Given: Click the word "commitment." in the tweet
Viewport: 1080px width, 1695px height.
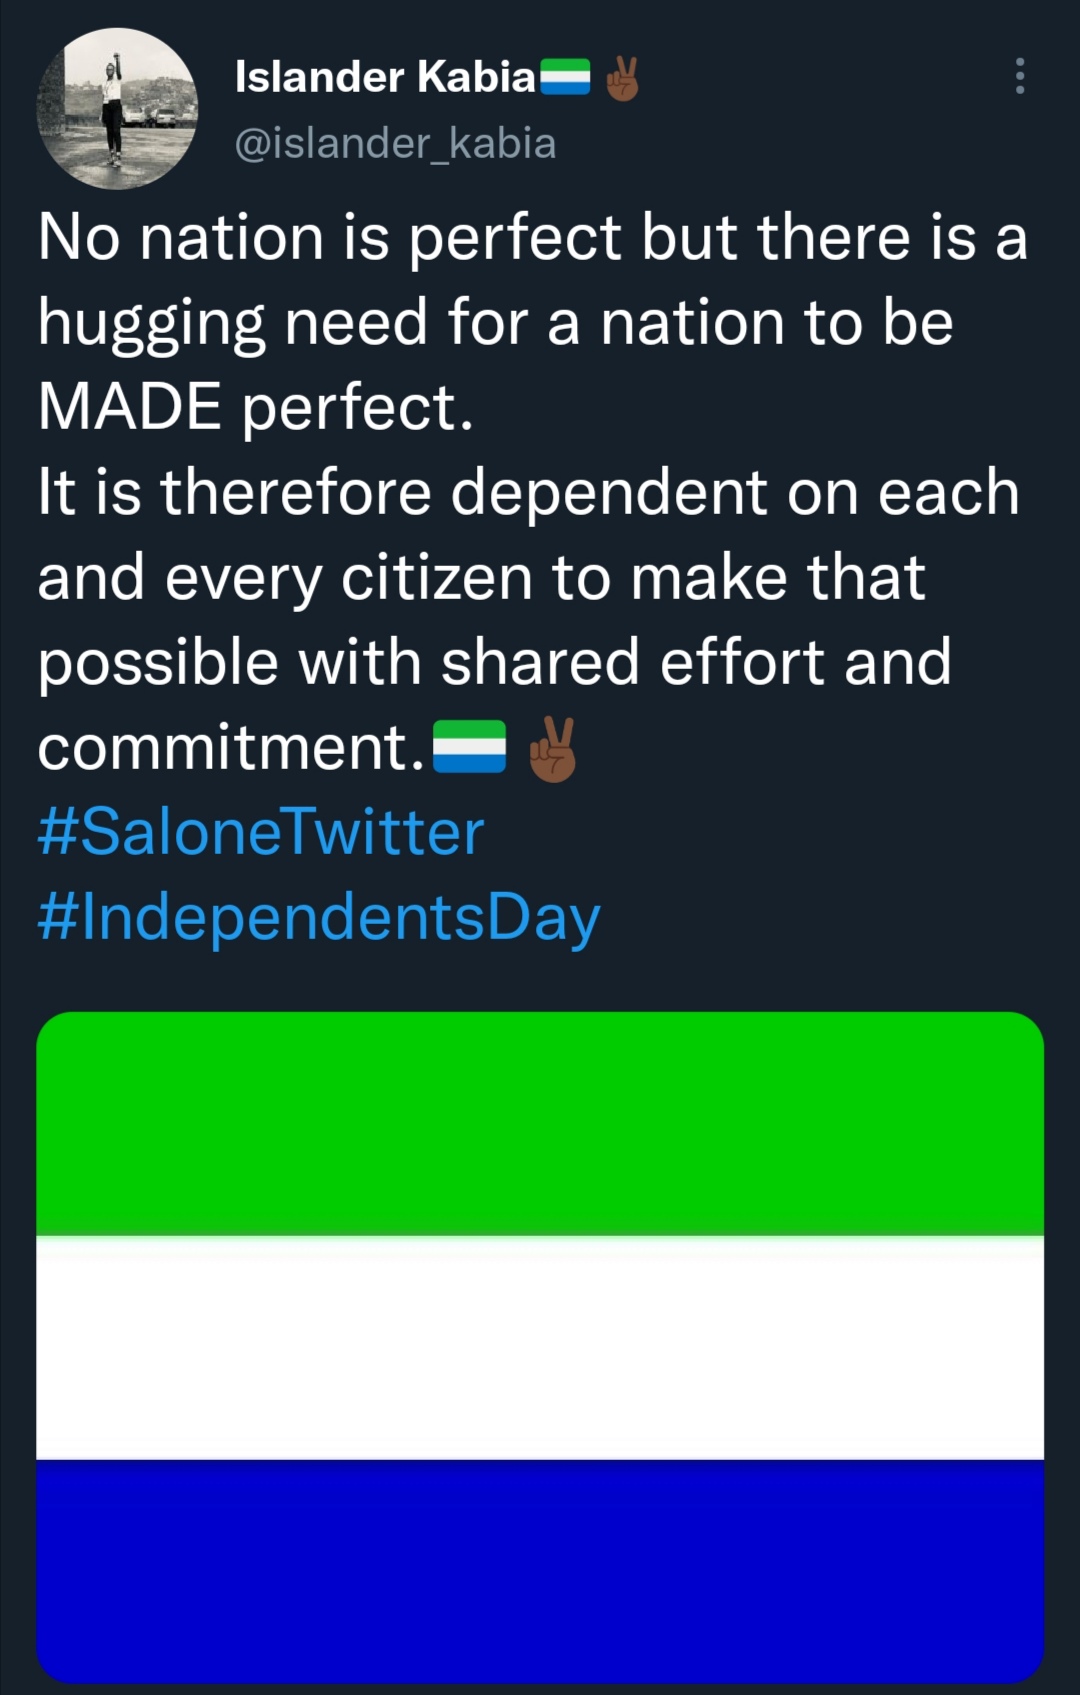Looking at the screenshot, I should point(232,748).
